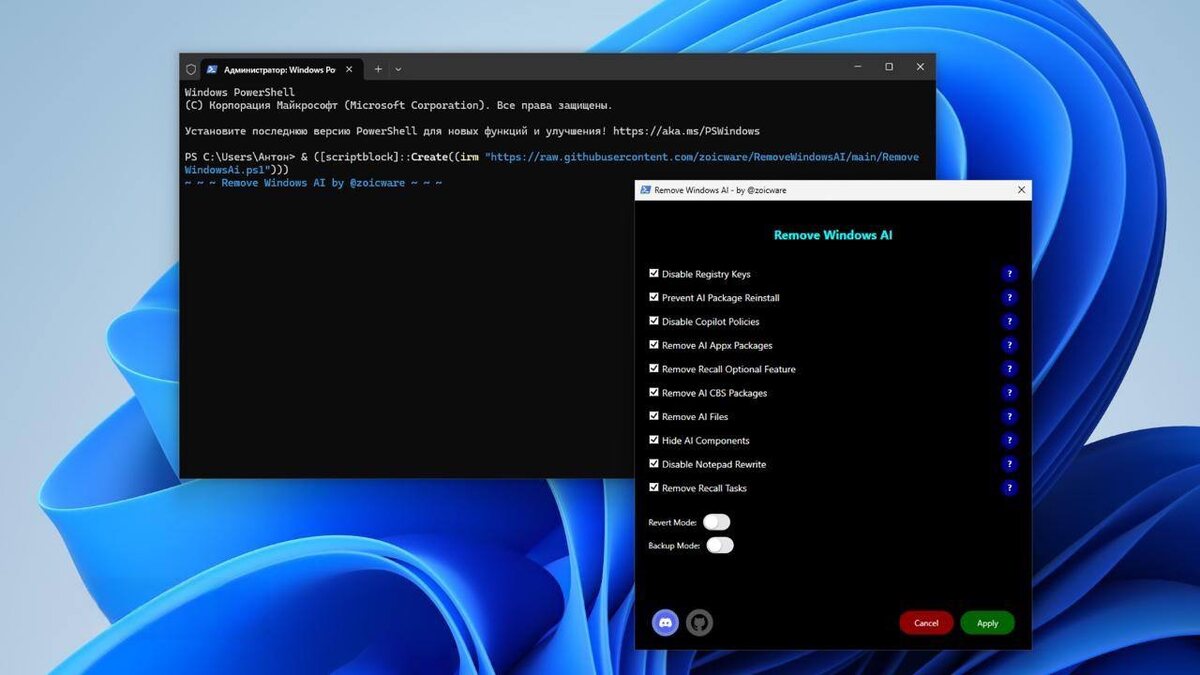Uncheck Prevent AI Package Reinstall
Screen dimensions: 1200x675
point(654,297)
